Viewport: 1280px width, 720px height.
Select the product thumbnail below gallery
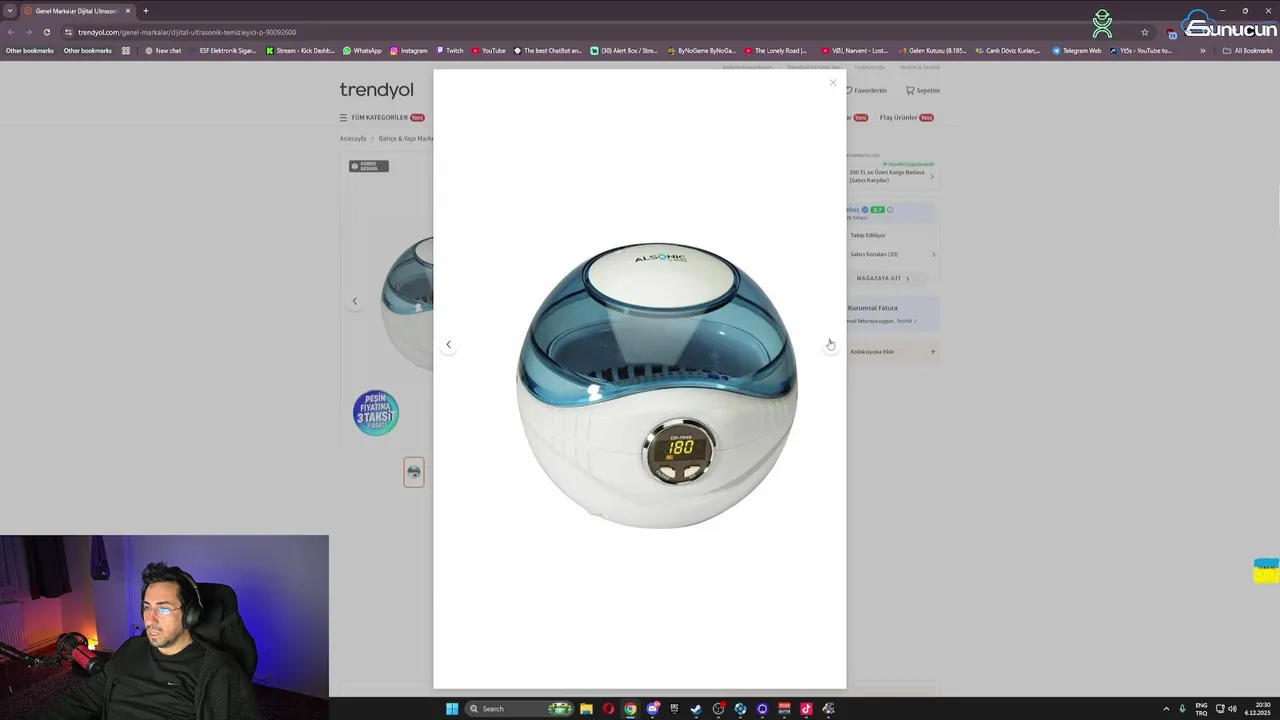(x=414, y=472)
